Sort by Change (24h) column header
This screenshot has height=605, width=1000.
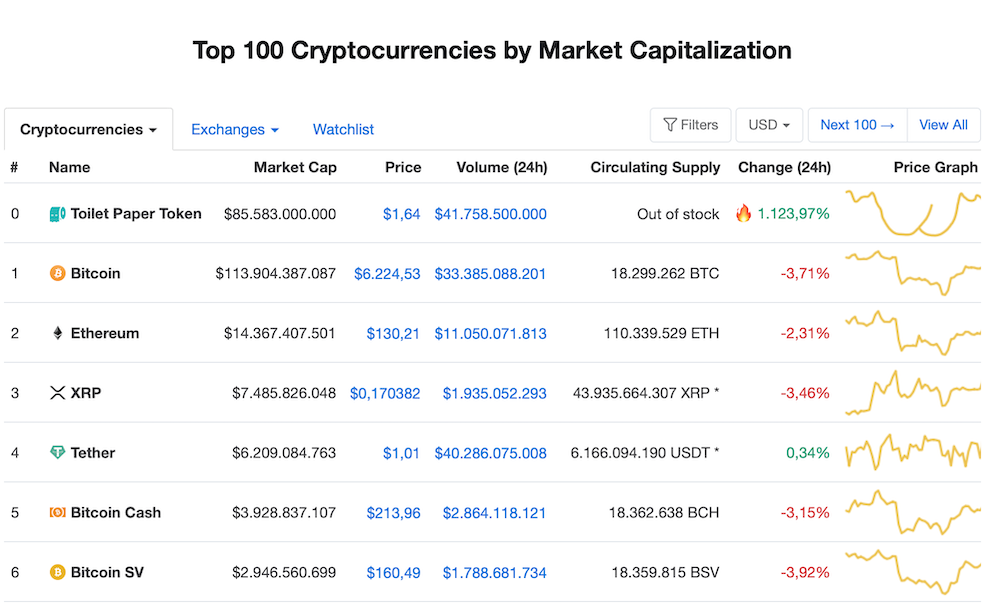784,167
